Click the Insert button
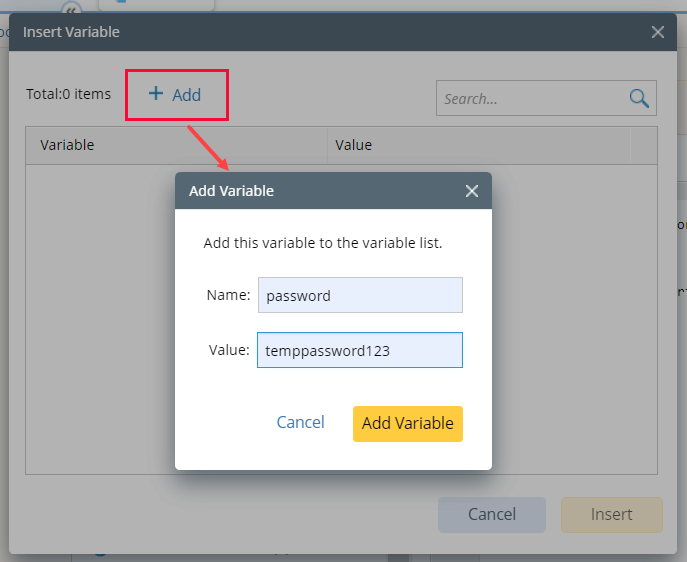 click(x=611, y=515)
